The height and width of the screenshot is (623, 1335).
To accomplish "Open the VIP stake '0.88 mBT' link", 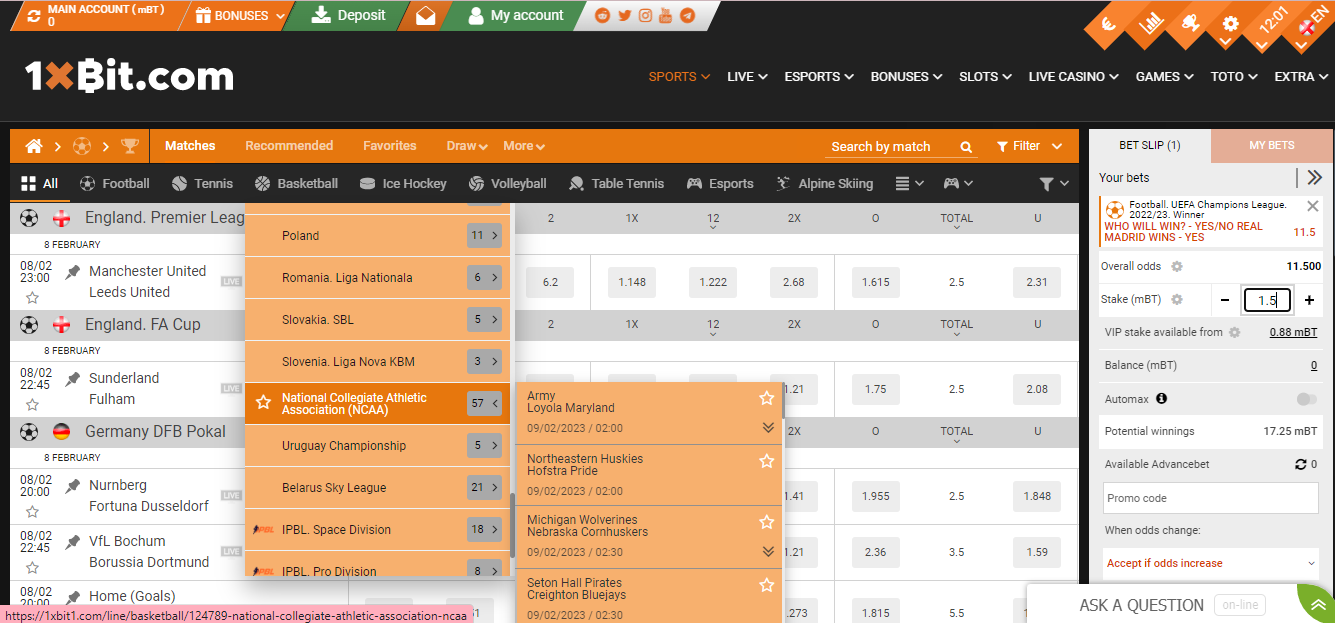I will pos(1293,331).
